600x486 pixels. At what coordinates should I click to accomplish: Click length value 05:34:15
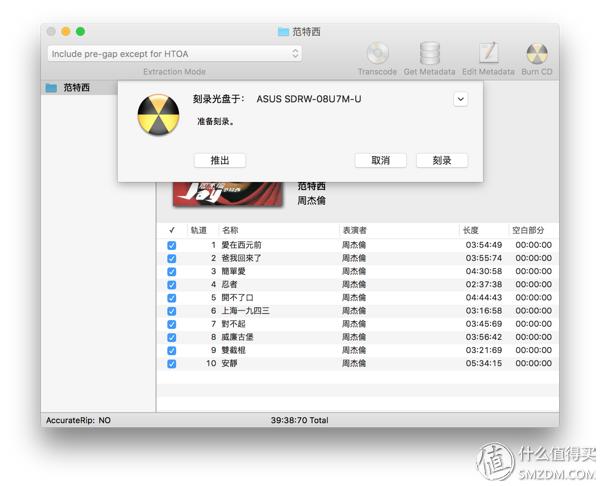(484, 363)
